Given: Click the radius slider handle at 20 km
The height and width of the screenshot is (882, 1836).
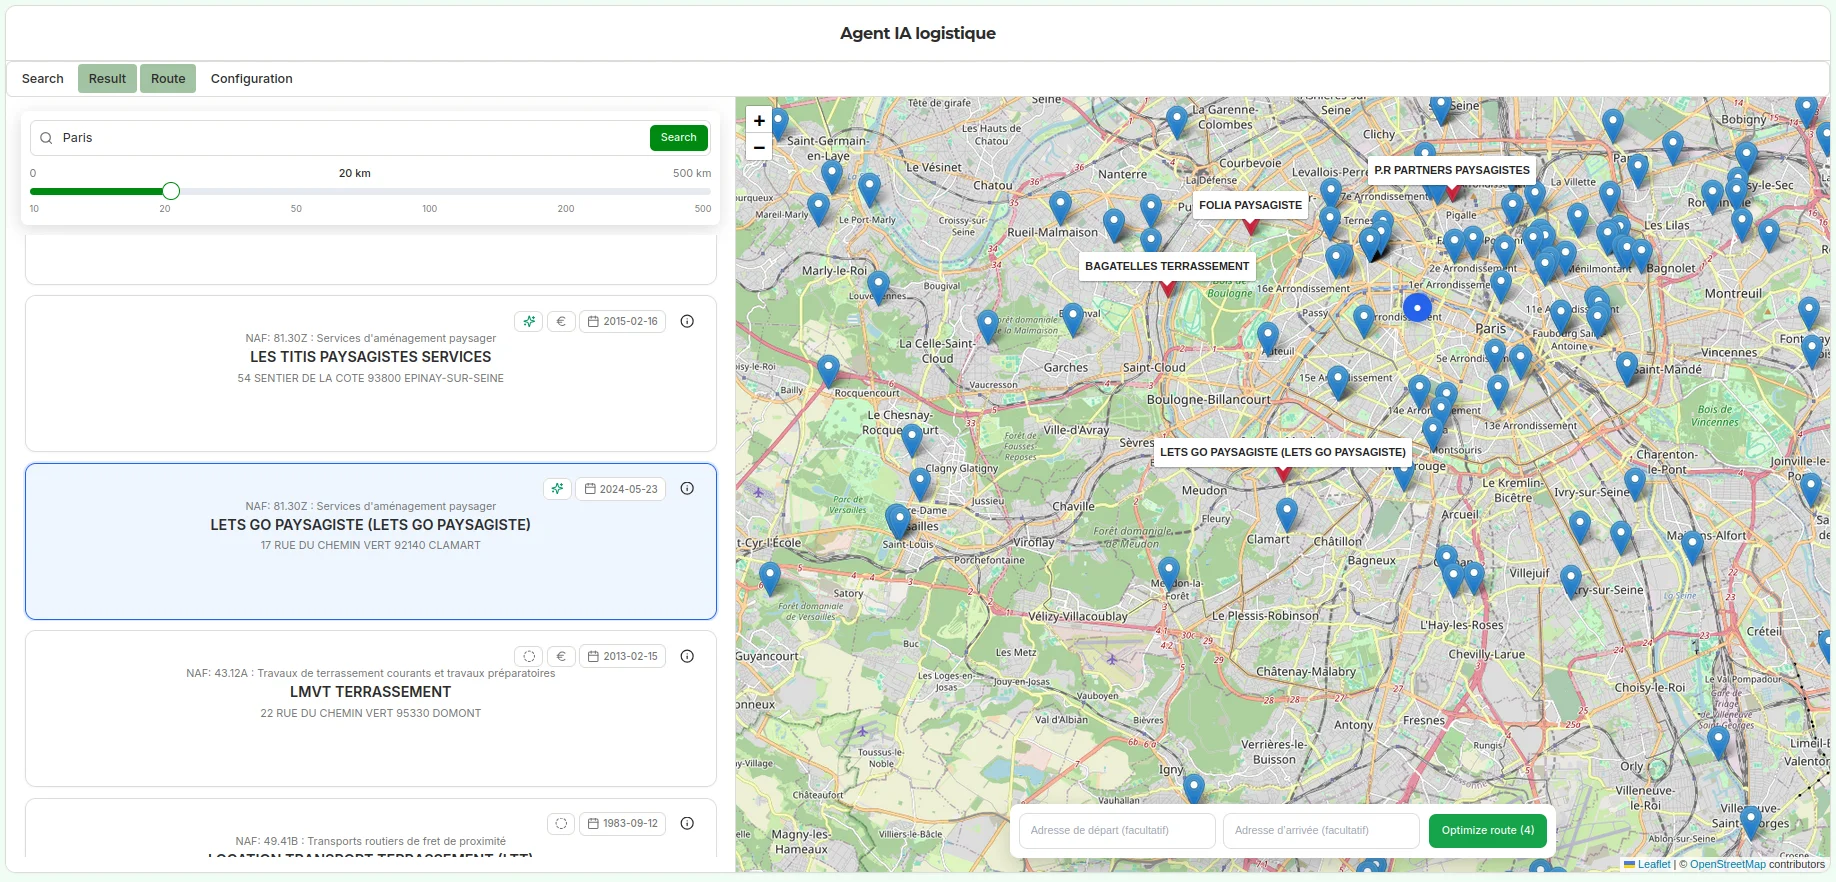Looking at the screenshot, I should (171, 191).
